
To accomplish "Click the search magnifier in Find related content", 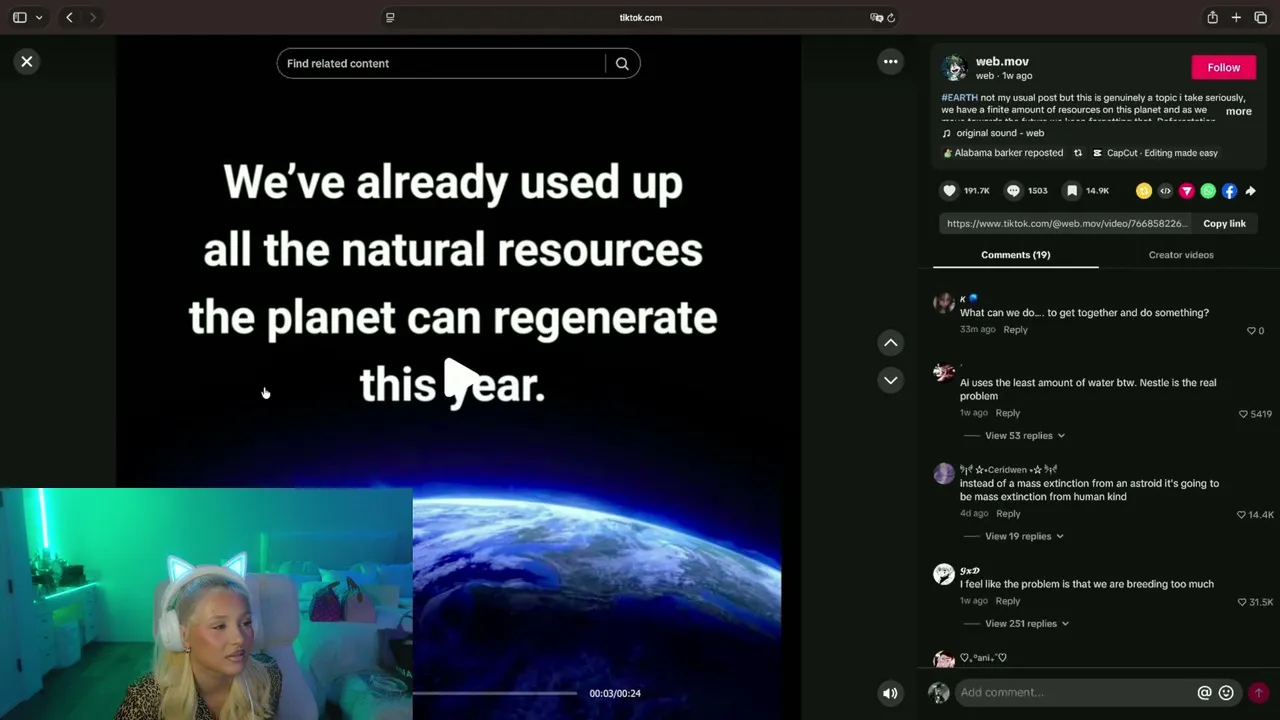I will tap(622, 64).
